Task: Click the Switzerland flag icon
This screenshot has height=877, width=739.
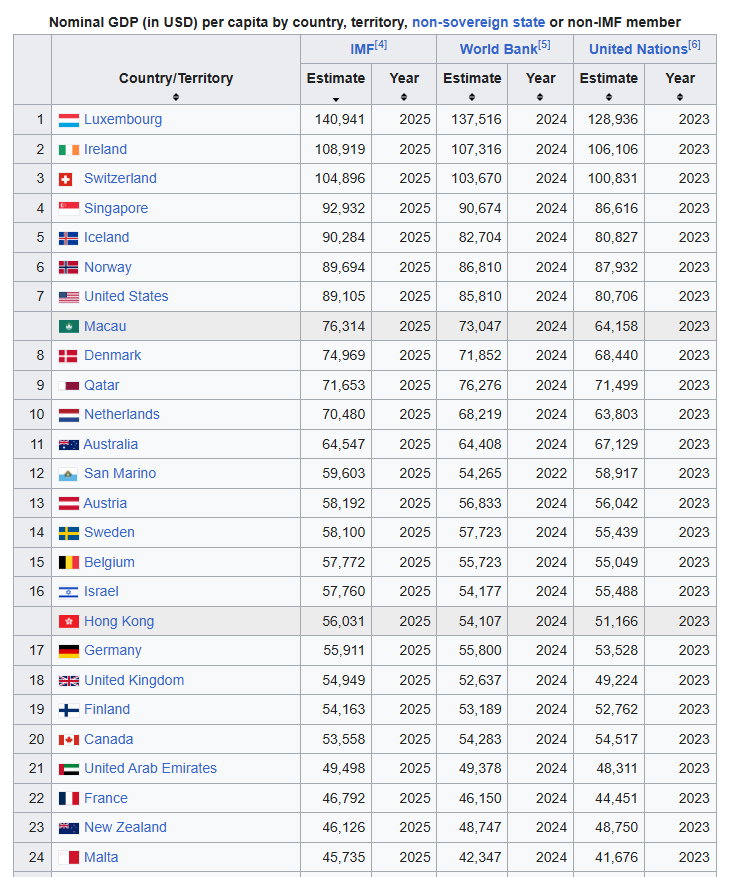Action: (65, 179)
